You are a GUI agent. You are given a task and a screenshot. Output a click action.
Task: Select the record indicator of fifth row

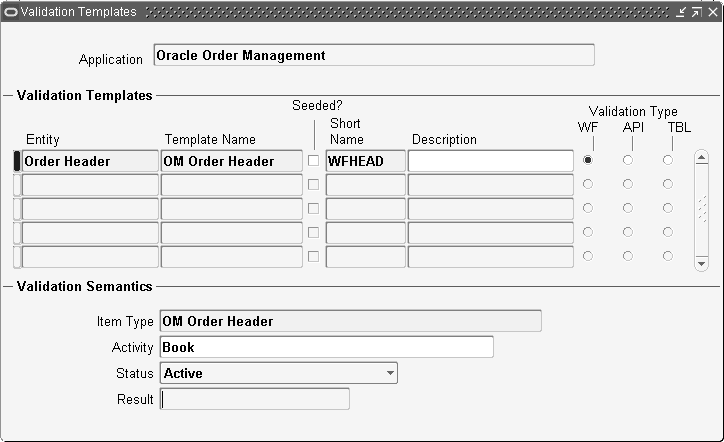[x=17, y=257]
